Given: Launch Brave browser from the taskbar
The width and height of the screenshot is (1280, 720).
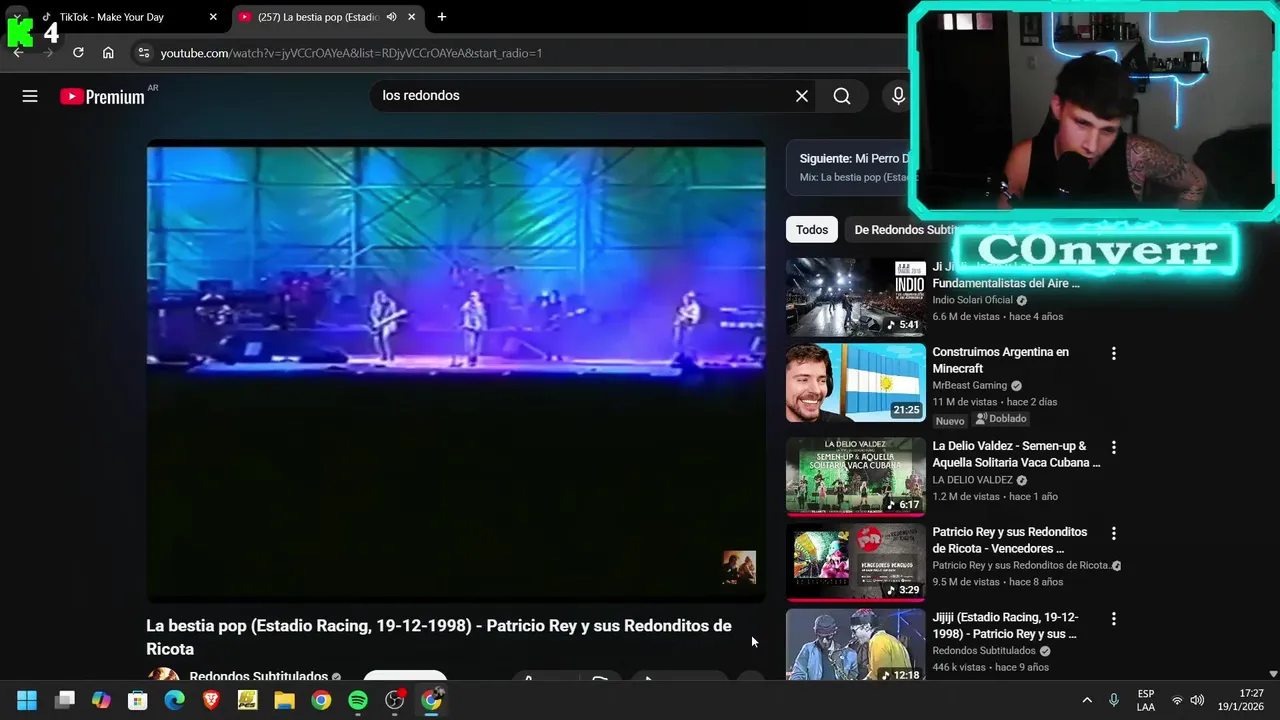Looking at the screenshot, I should 211,700.
